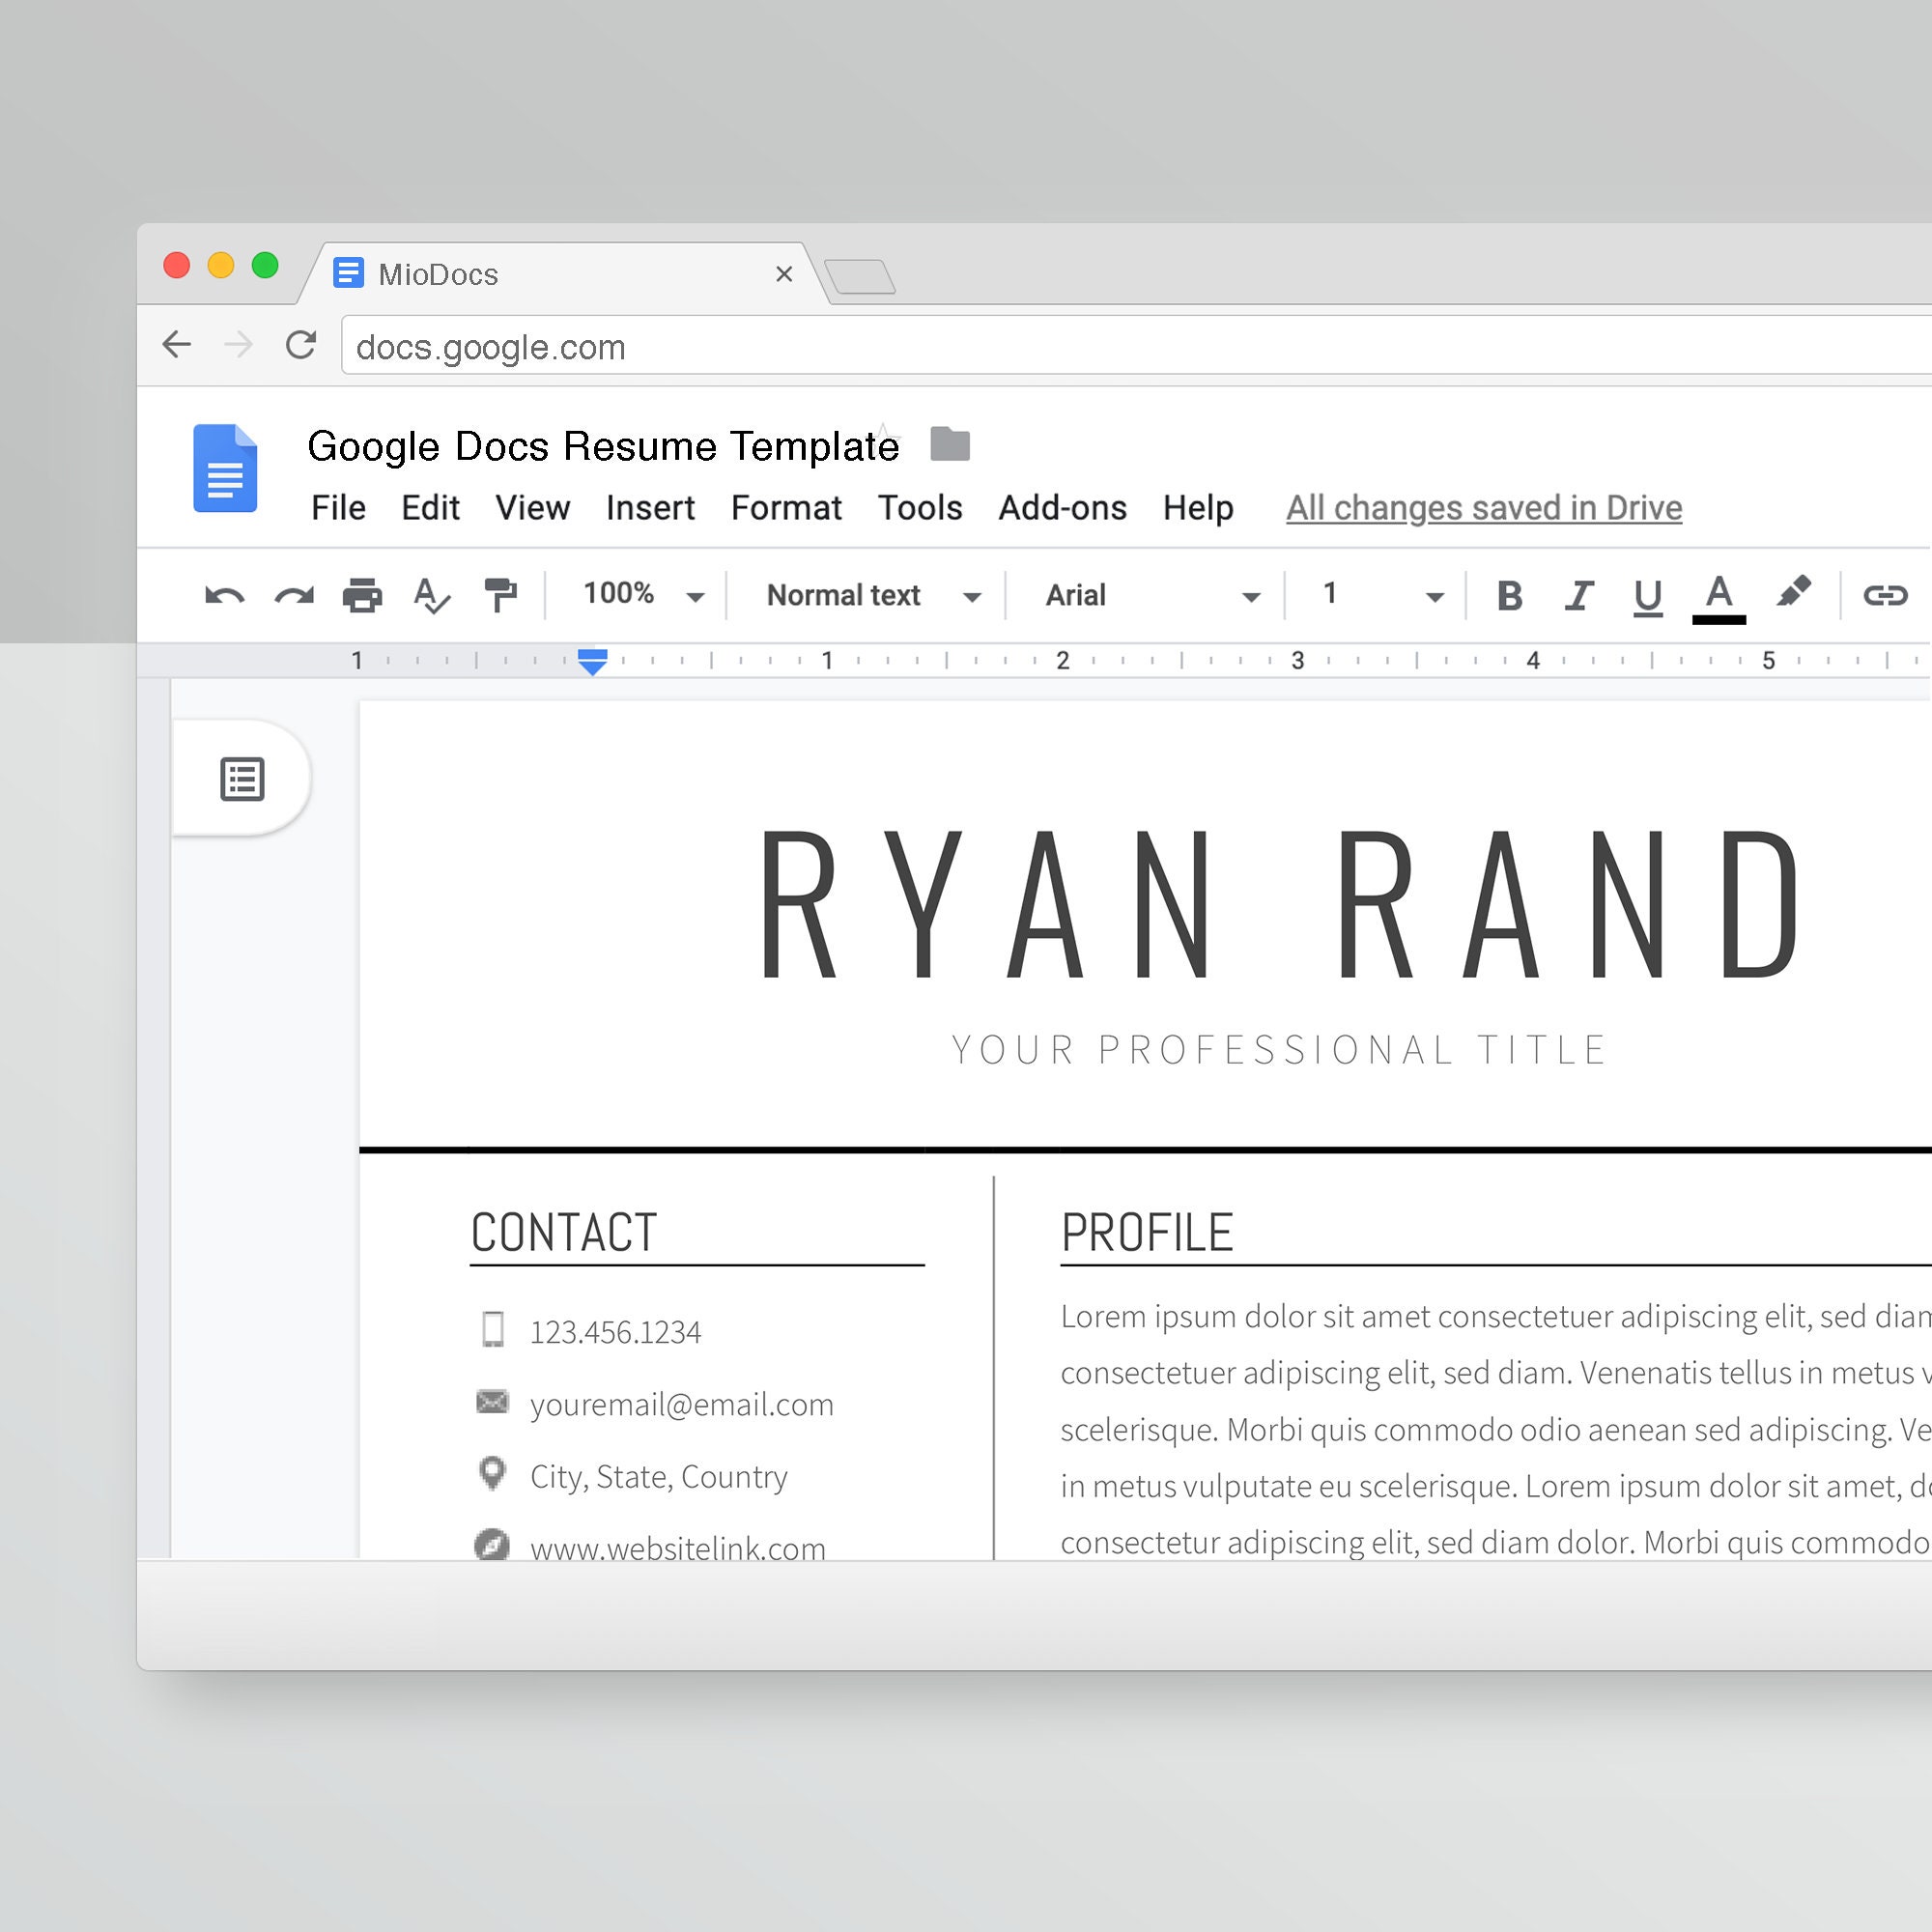Toggle bold formatting

[1509, 594]
